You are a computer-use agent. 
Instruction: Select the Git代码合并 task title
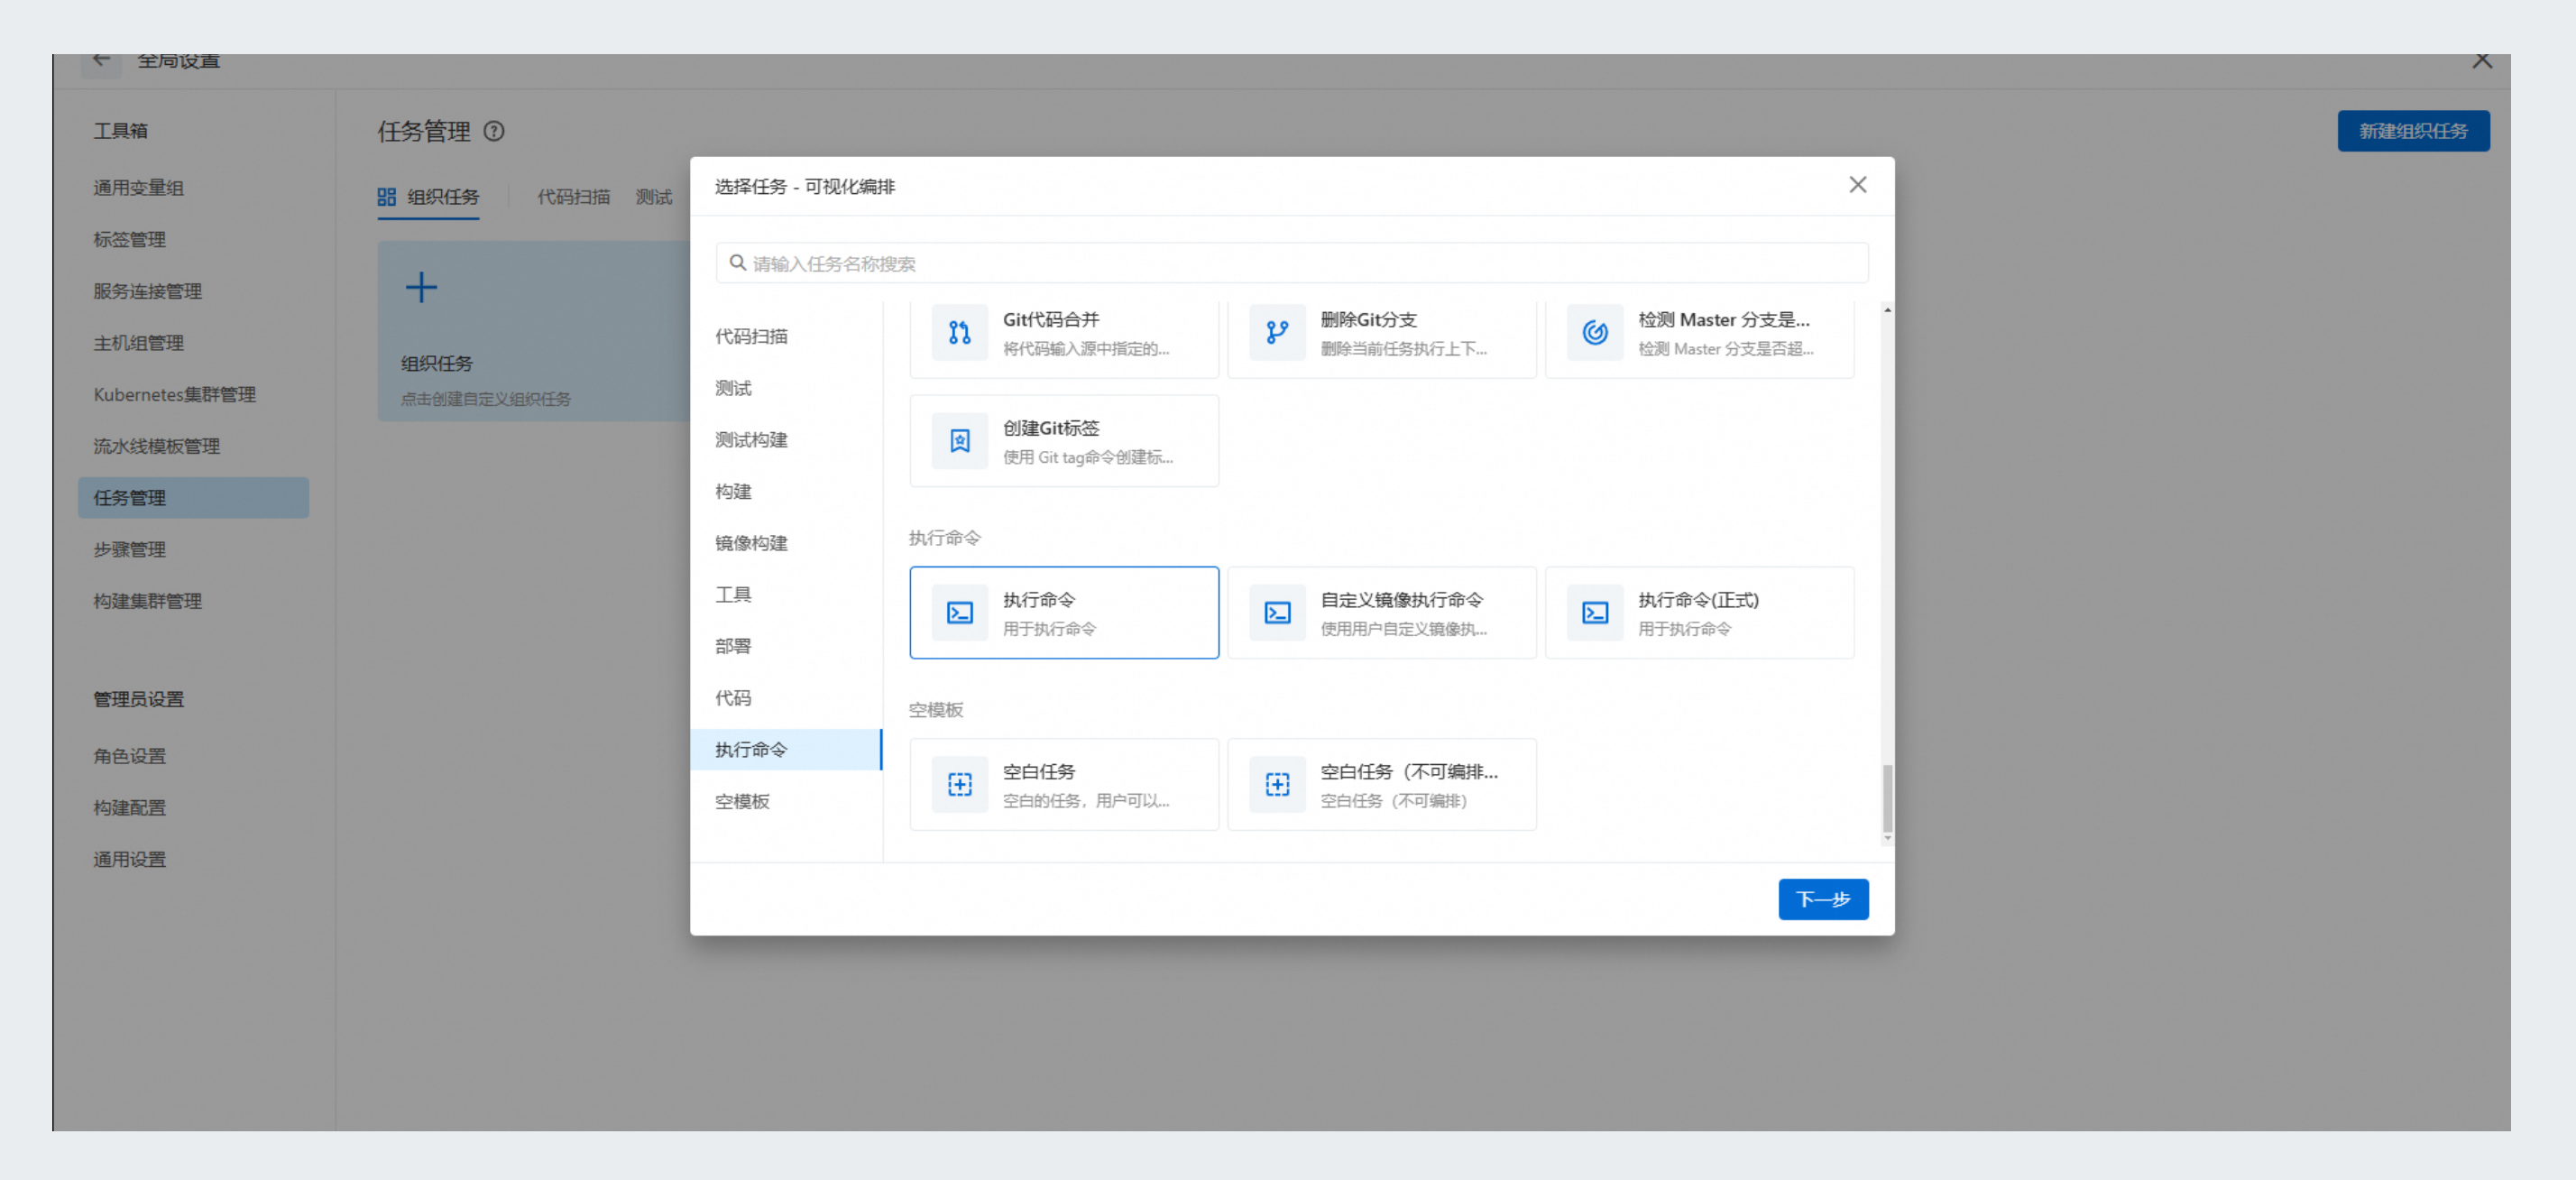coord(1050,320)
